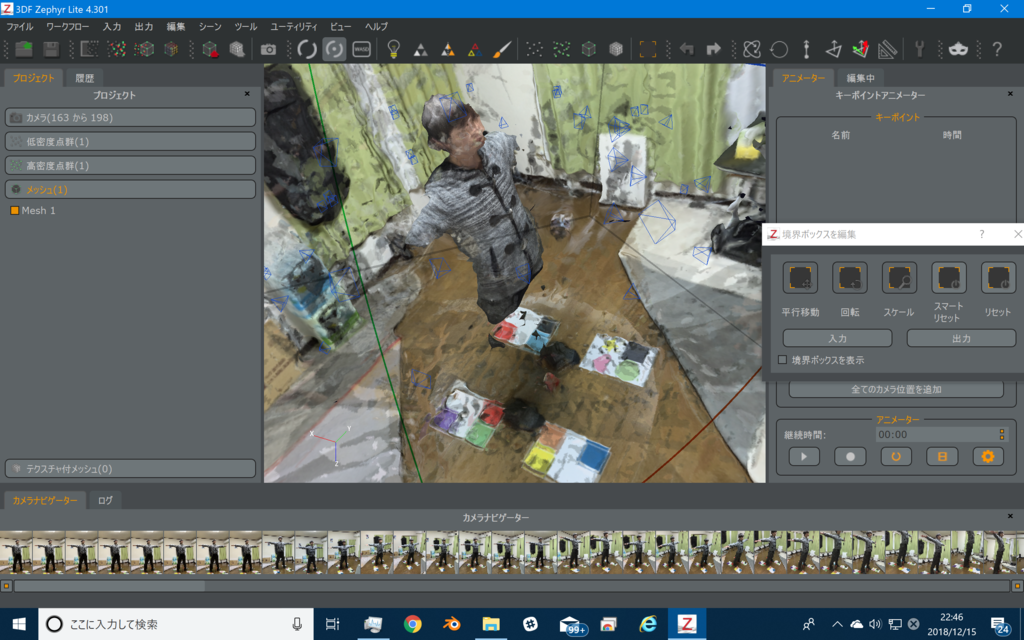This screenshot has width=1024, height=640.
Task: Save project with the floppy disk icon
Action: pos(51,49)
